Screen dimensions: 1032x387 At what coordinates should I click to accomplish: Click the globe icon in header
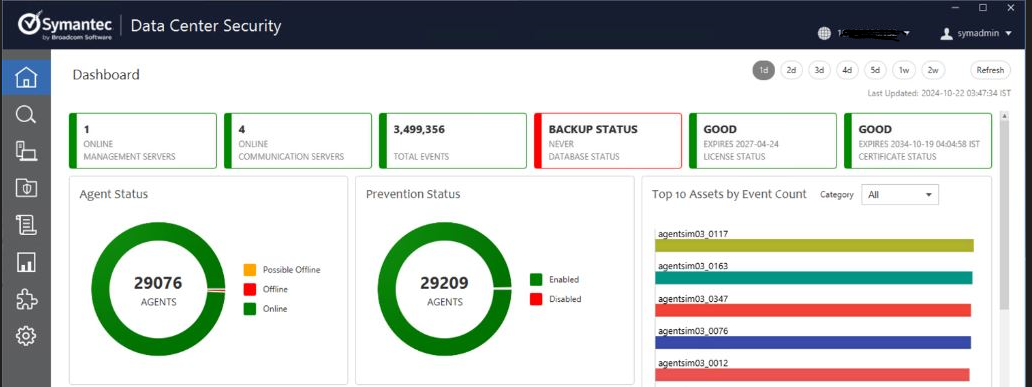click(x=824, y=34)
